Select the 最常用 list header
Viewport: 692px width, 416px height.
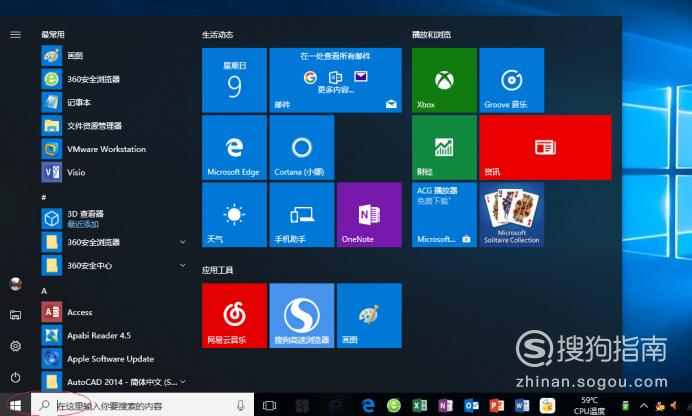[53, 34]
